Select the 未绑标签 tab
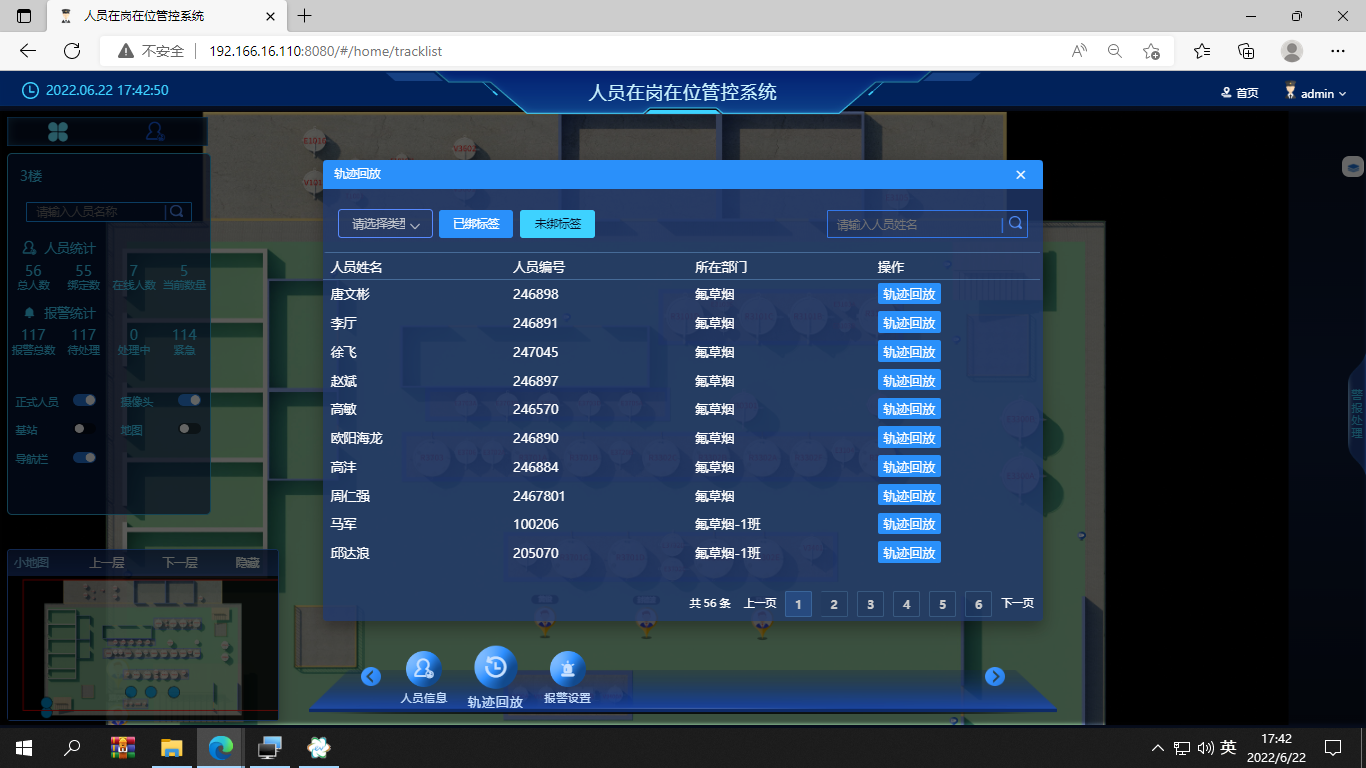The image size is (1366, 768). [557, 224]
